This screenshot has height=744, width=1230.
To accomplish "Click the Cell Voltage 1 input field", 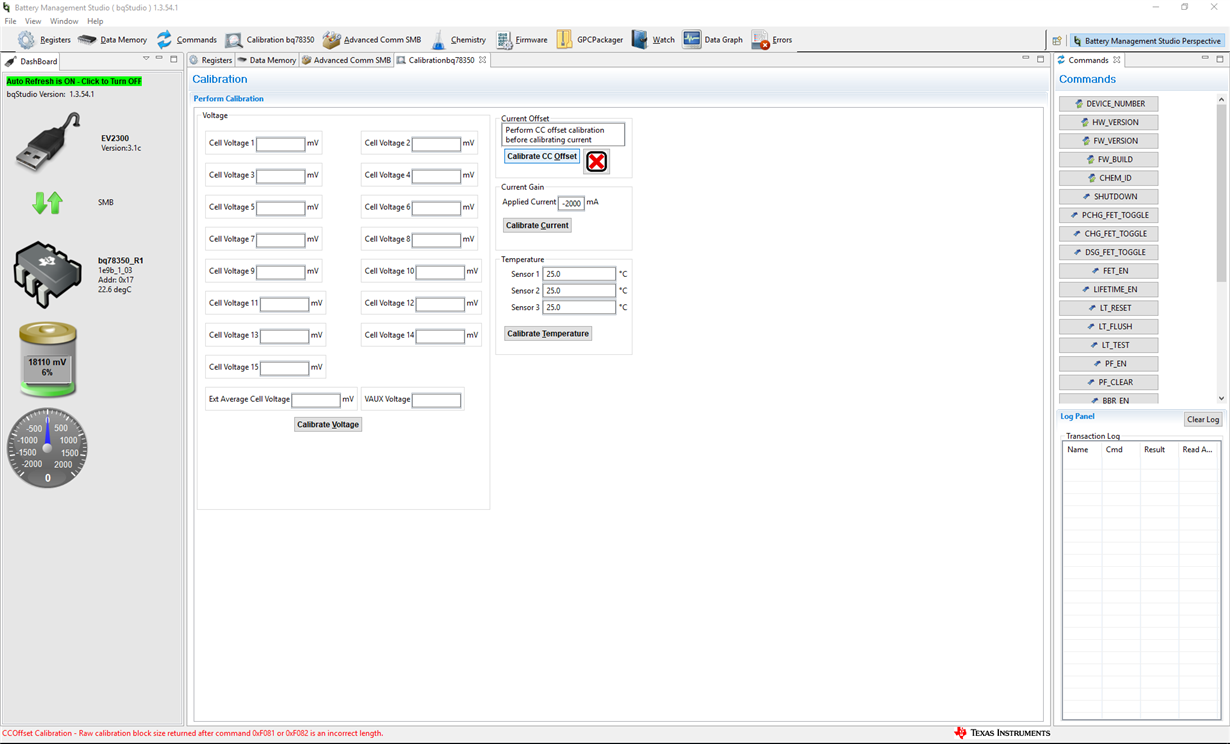I will 281,144.
